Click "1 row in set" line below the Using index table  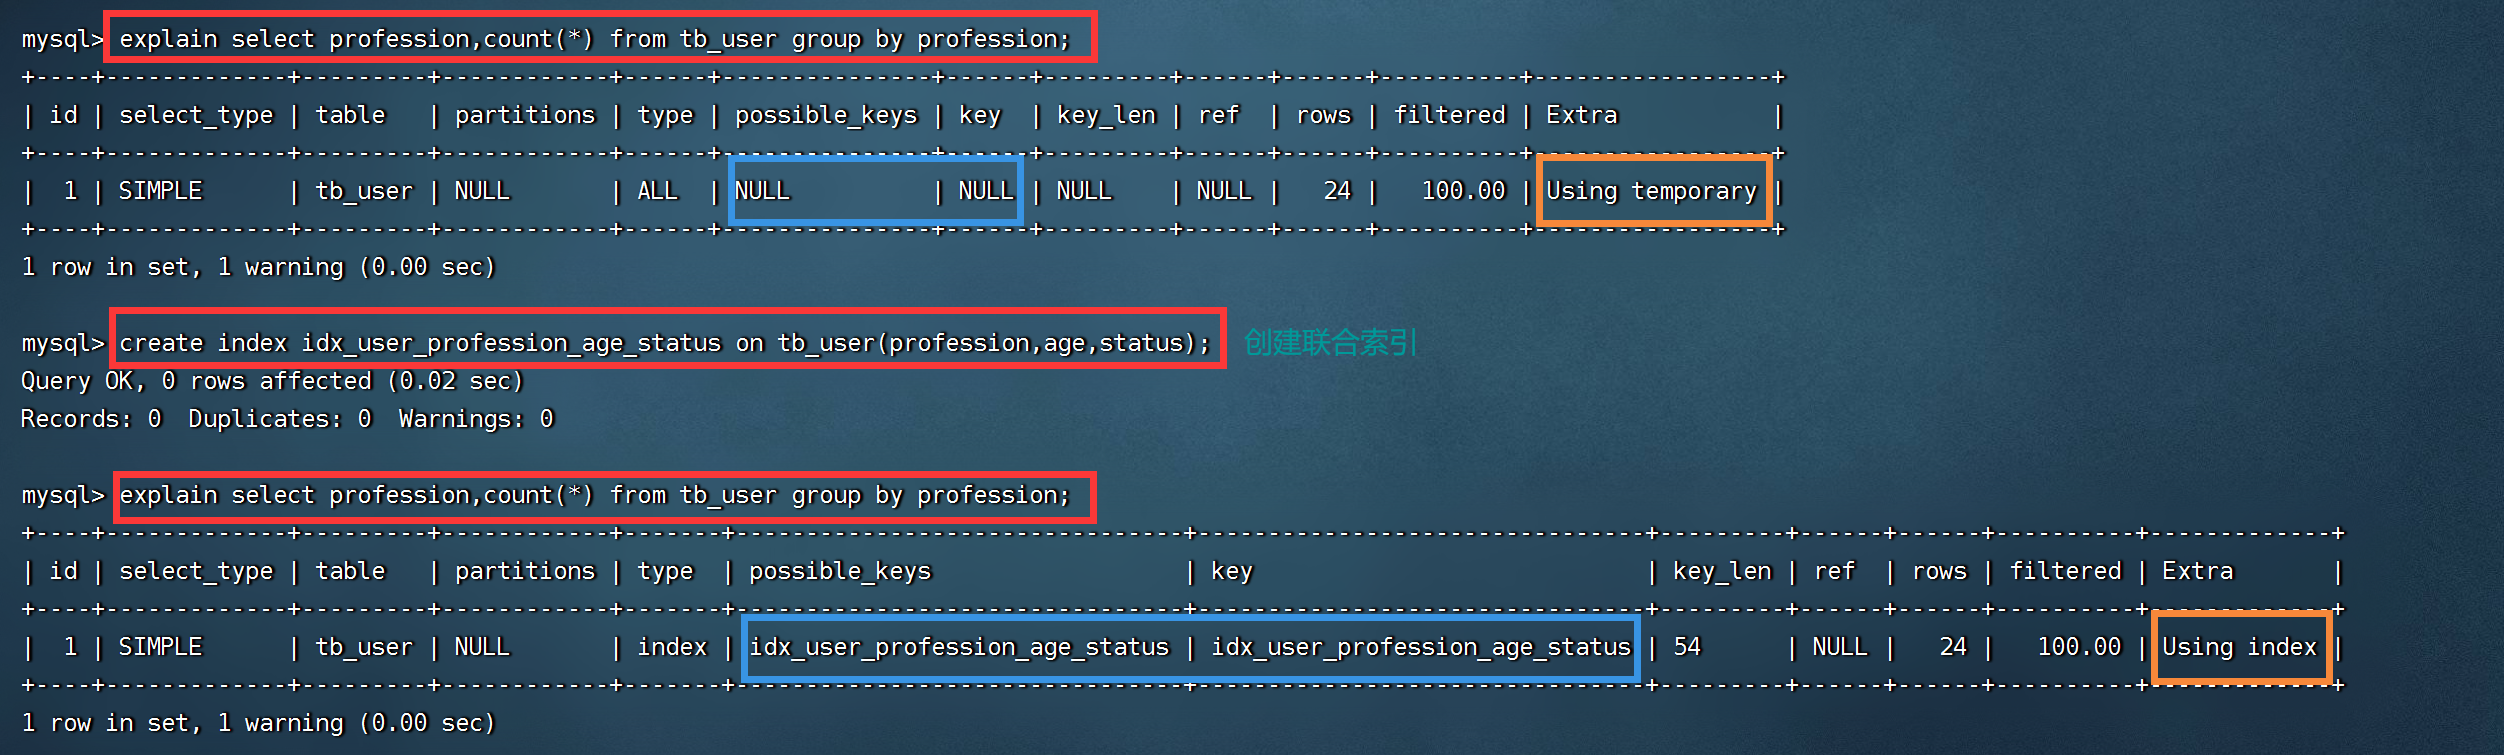click(x=258, y=723)
